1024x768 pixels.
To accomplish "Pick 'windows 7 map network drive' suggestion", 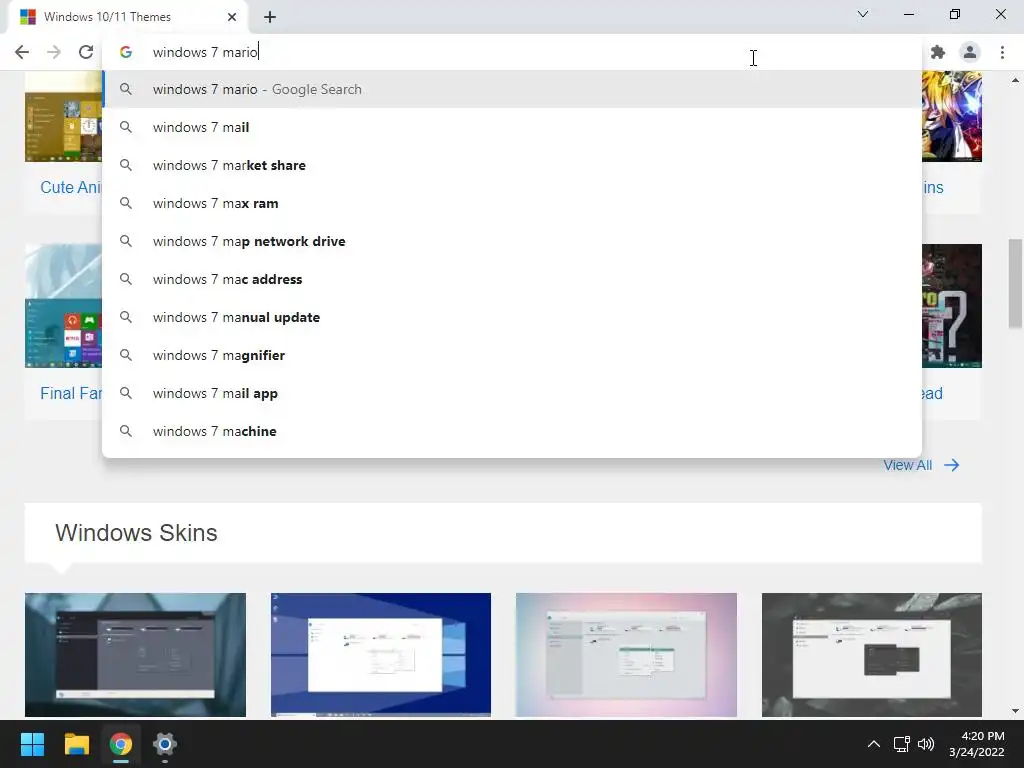I will click(512, 241).
